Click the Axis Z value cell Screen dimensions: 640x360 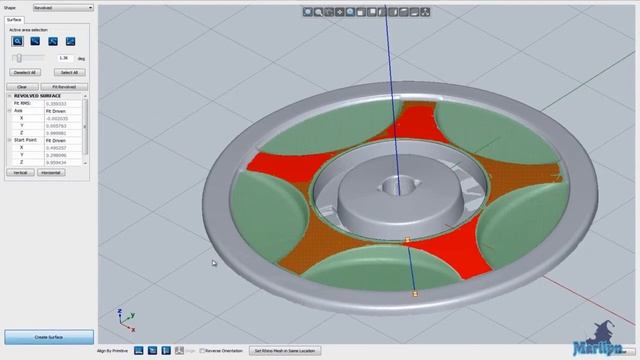pos(63,133)
